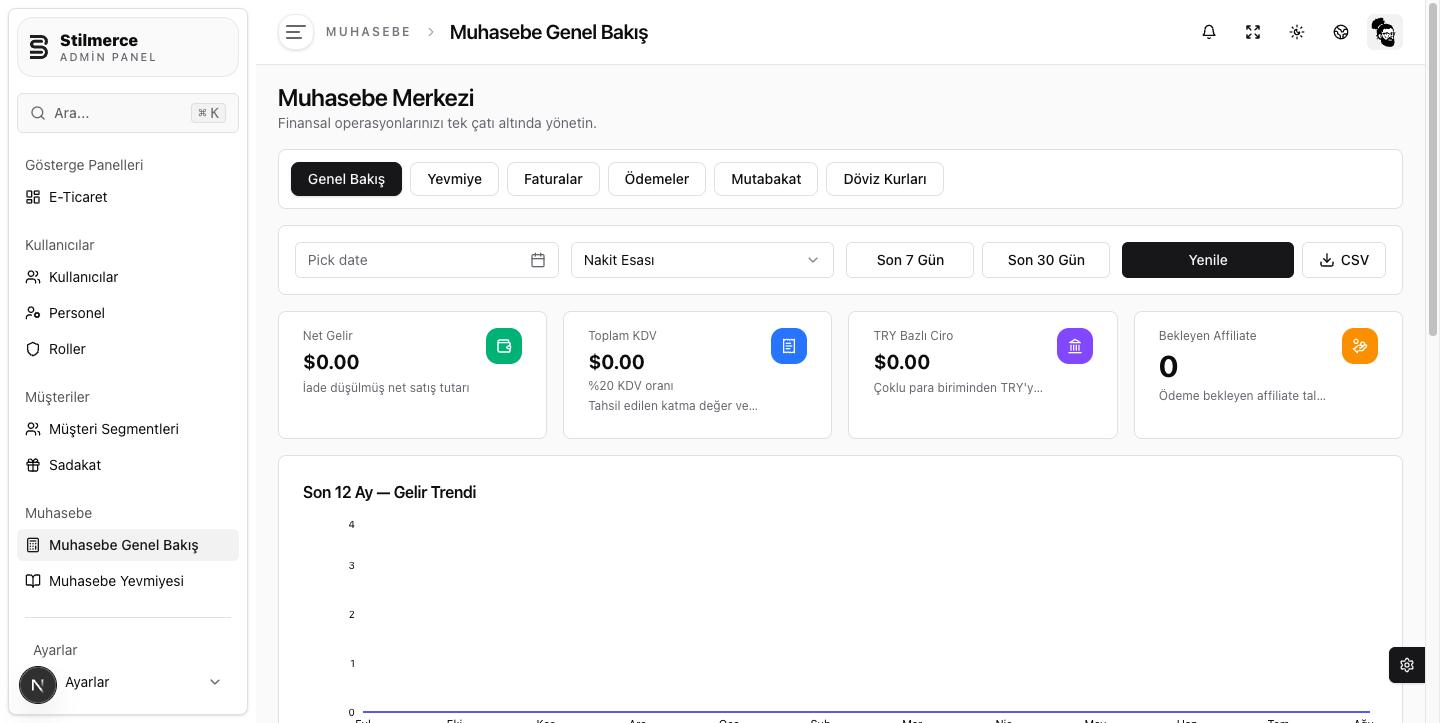
Task: Open Sadakat in the sidebar
Action: [x=128, y=465]
